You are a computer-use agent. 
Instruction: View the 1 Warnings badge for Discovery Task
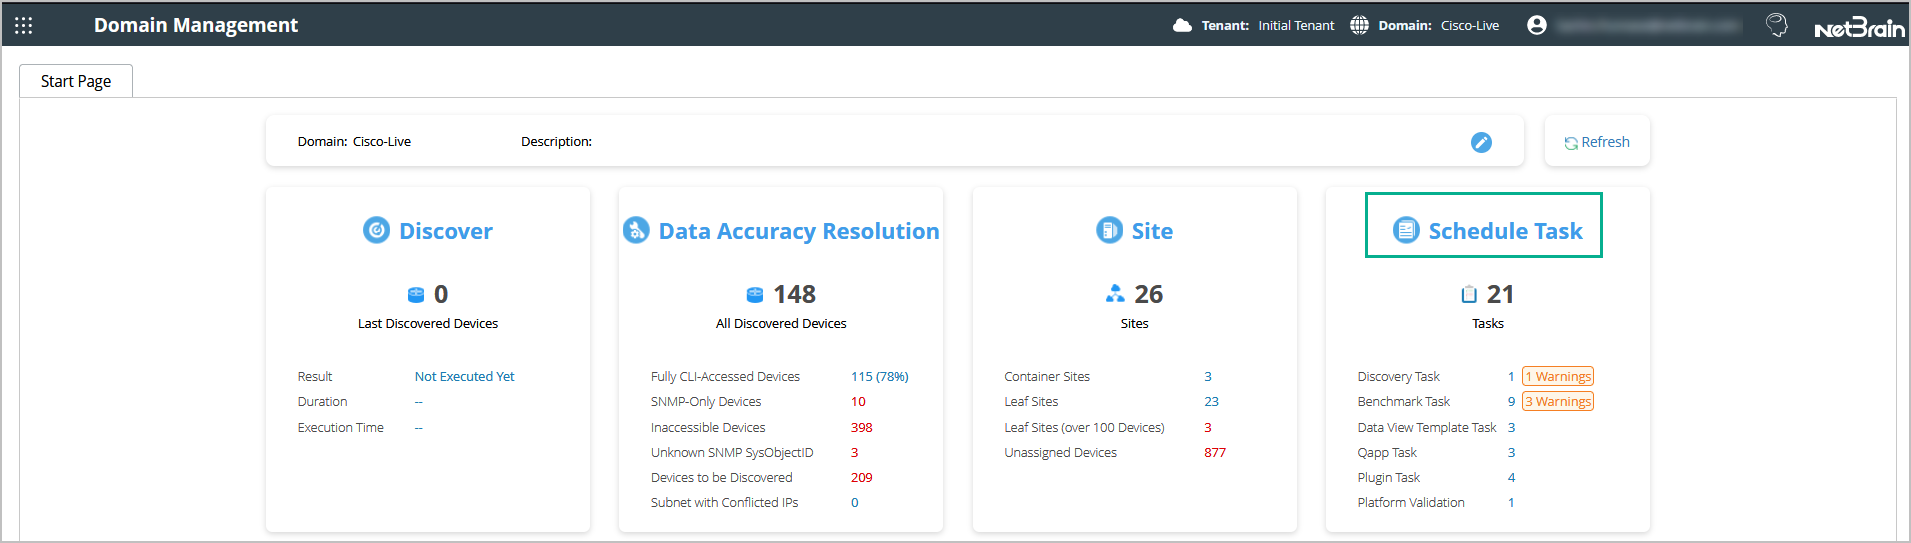(x=1557, y=377)
